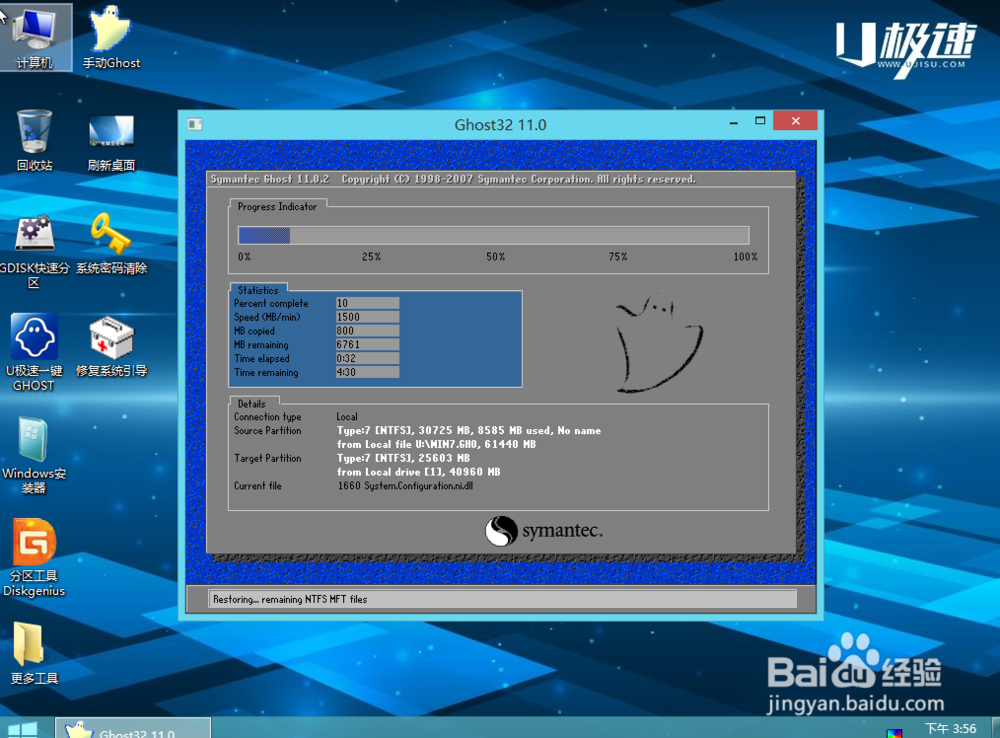Click the Symantec Ghost 11.0.2 copyright header
The image size is (1000, 738).
pyautogui.click(x=453, y=179)
